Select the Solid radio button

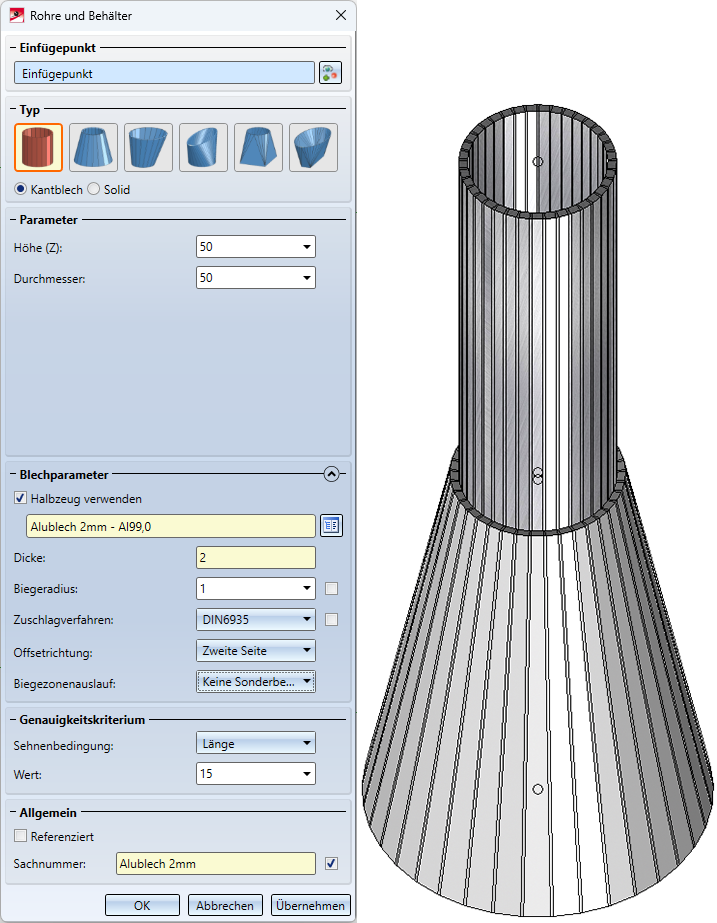click(94, 189)
